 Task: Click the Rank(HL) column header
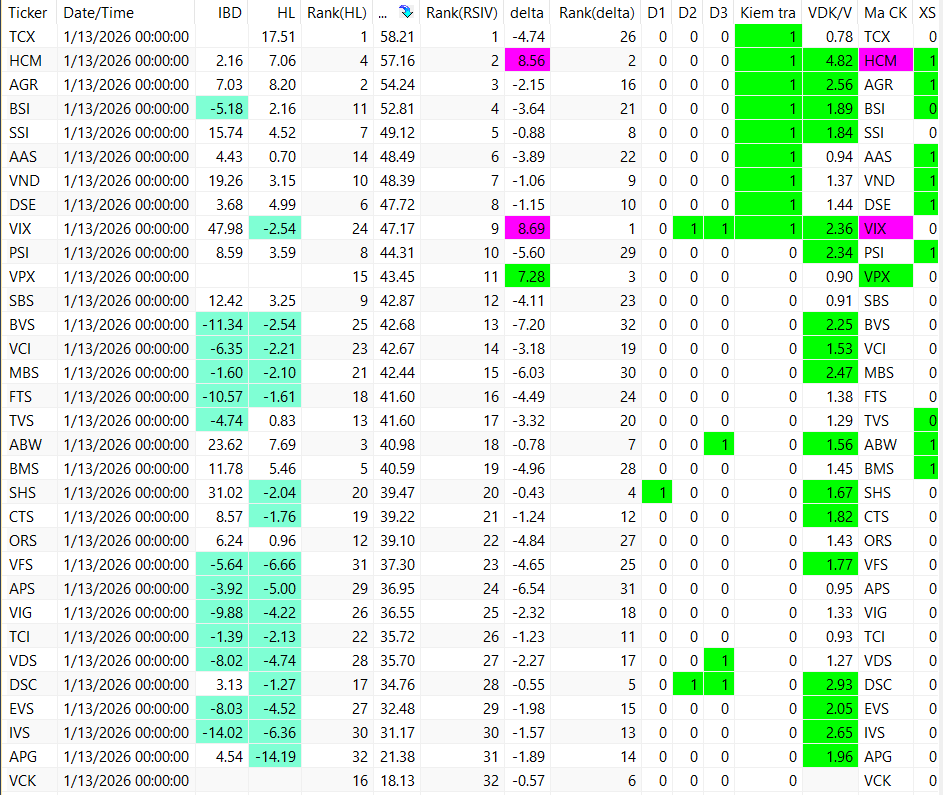tap(336, 13)
